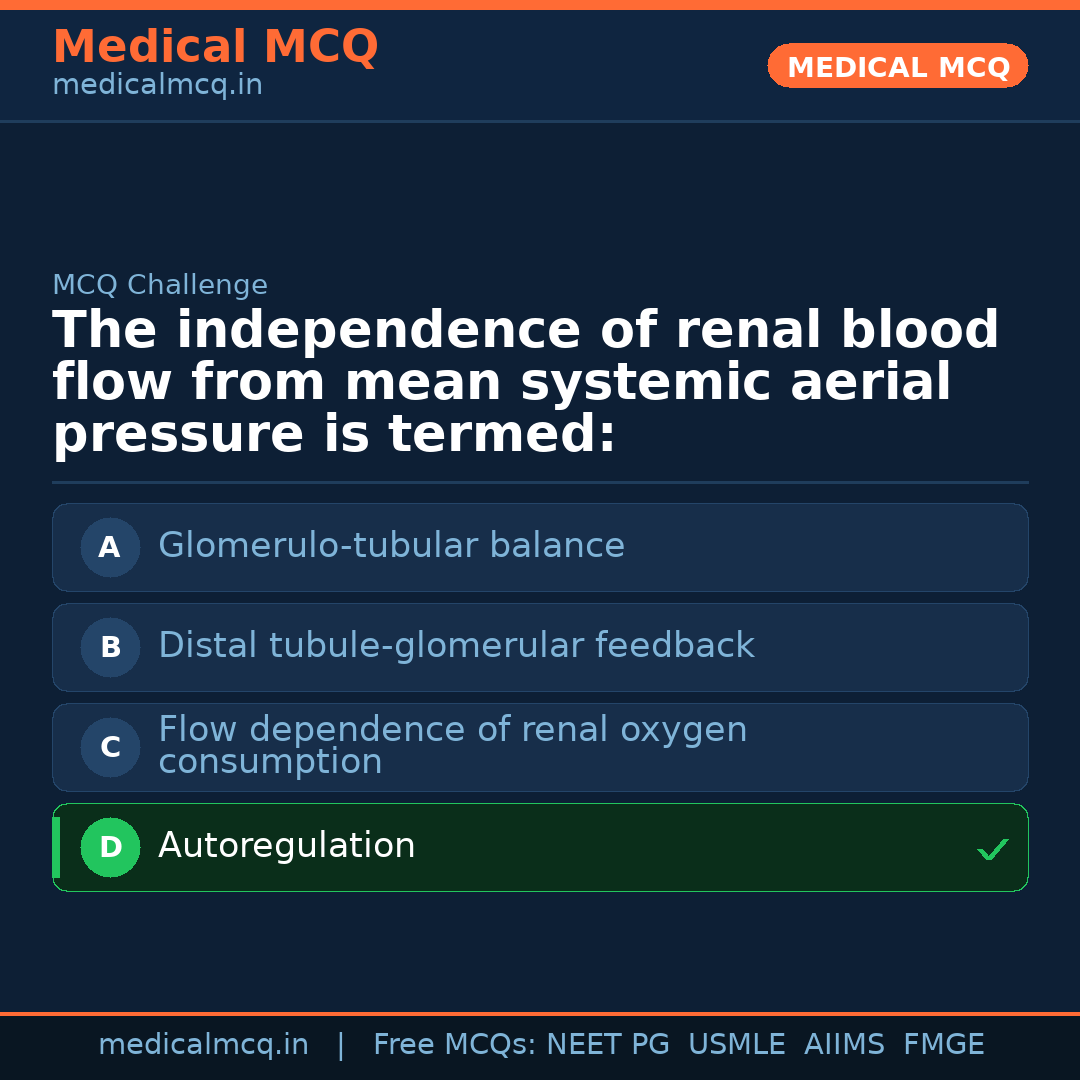Click the orange MEDICAL MCQ badge
The height and width of the screenshot is (1080, 1080).
pyautogui.click(x=897, y=67)
